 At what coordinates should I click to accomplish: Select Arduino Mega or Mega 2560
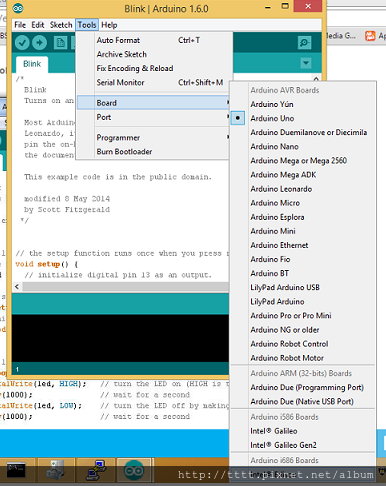pos(303,161)
